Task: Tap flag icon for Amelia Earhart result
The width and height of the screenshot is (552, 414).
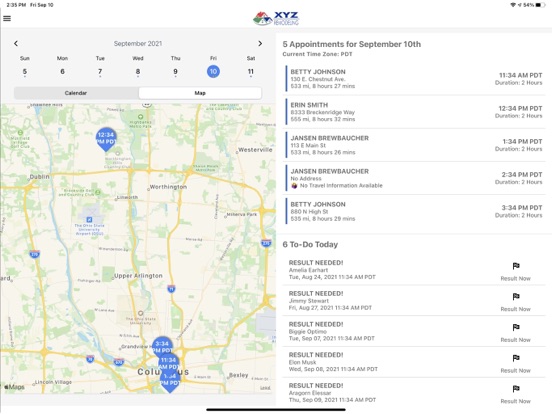Action: (x=516, y=266)
